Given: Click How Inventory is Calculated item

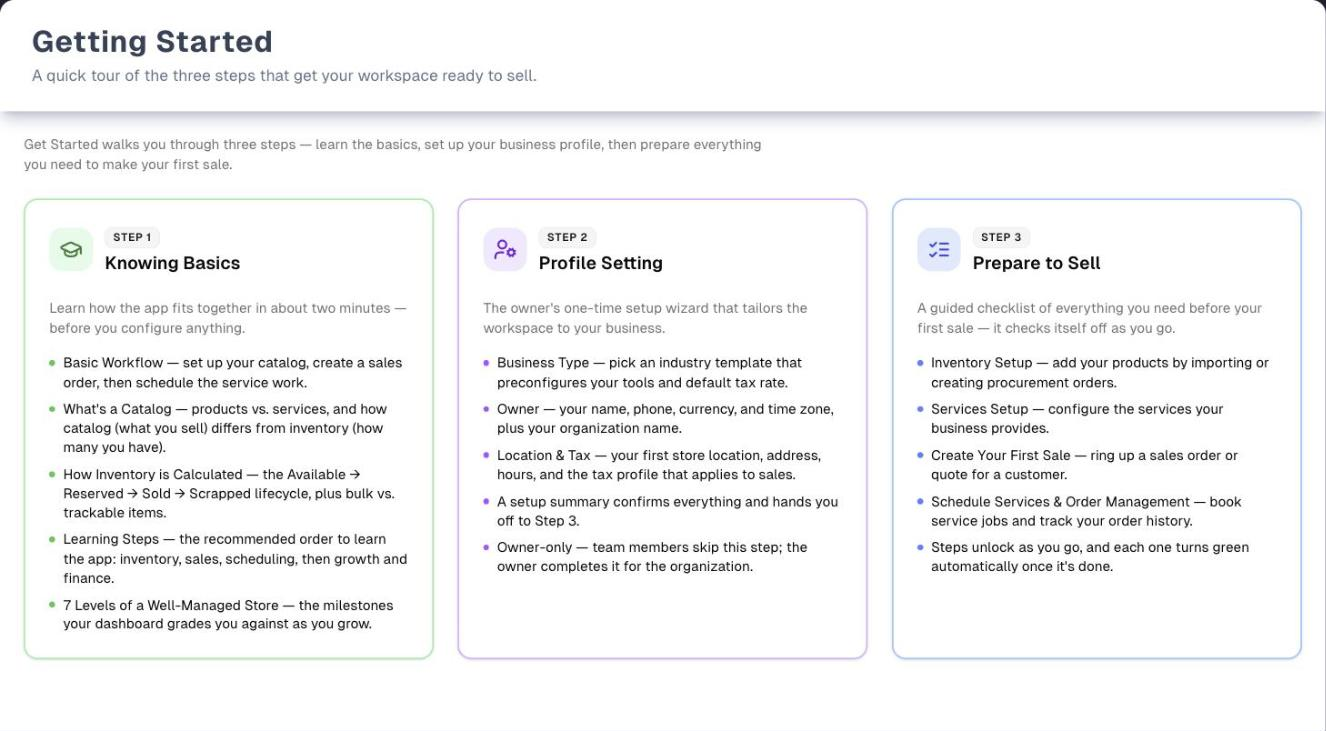Looking at the screenshot, I should click(x=229, y=494).
